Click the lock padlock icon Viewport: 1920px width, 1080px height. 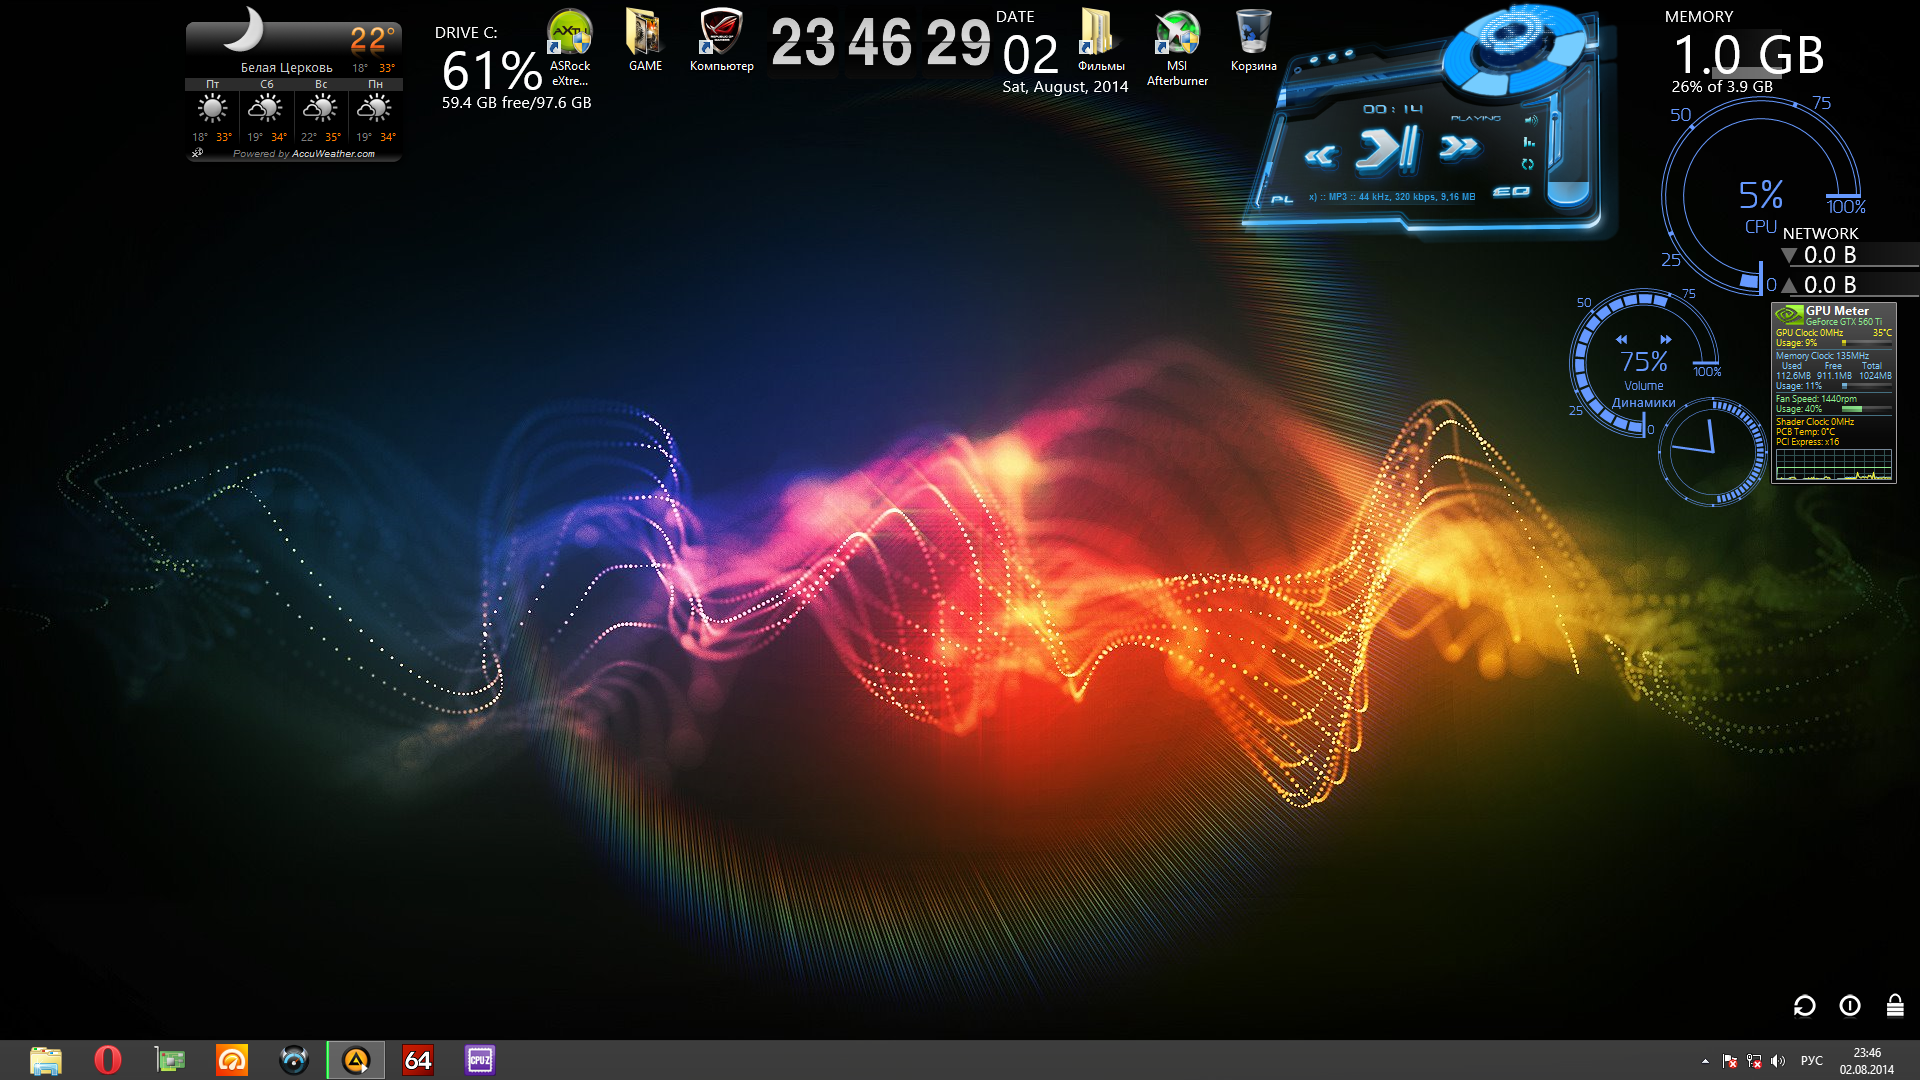(x=1895, y=1005)
